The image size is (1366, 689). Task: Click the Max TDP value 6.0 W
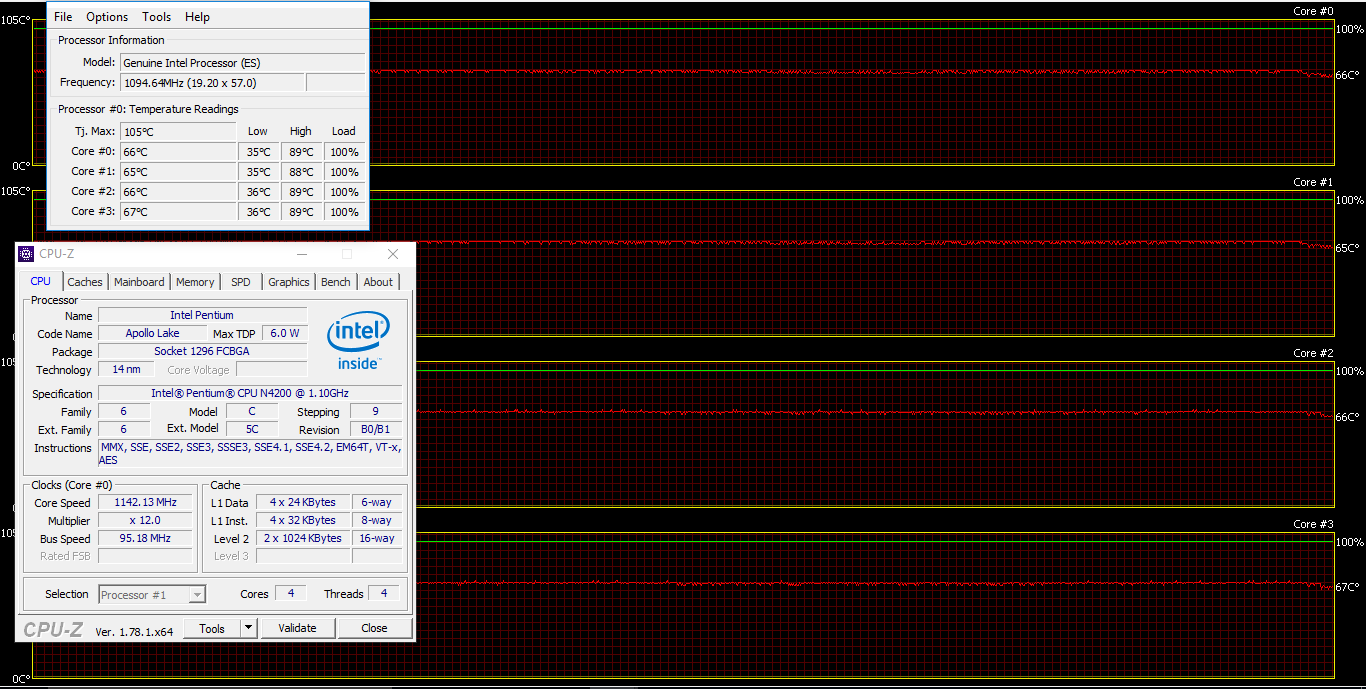pos(284,334)
